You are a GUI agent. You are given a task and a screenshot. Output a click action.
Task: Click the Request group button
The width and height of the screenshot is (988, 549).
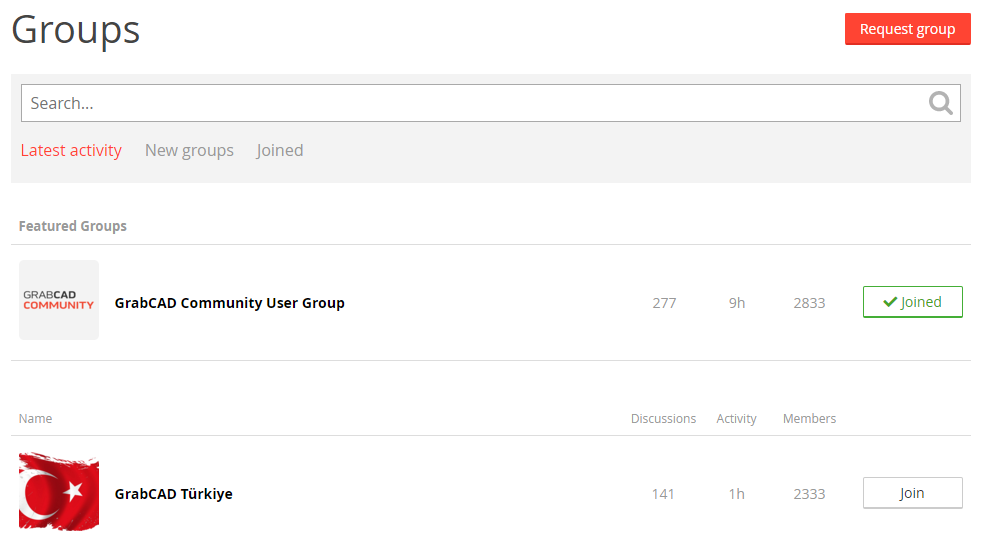(907, 29)
